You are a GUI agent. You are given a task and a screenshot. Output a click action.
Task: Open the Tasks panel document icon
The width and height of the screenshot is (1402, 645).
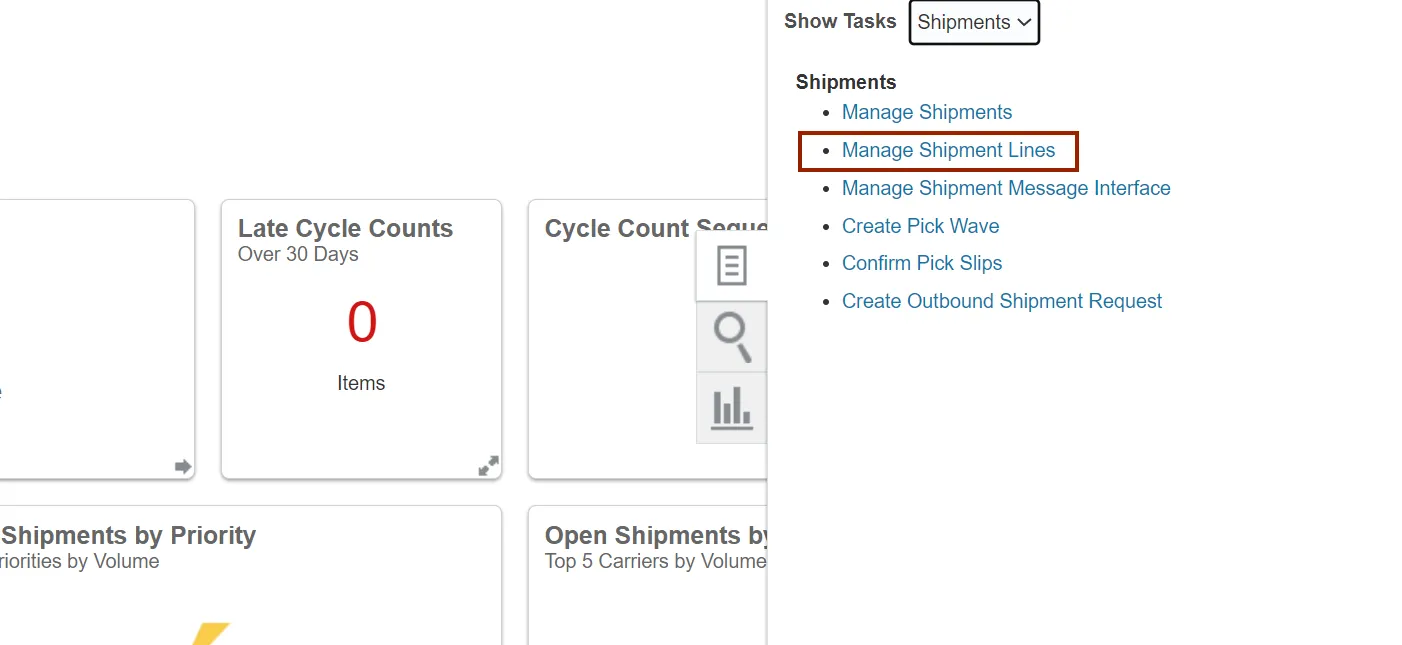[731, 267]
